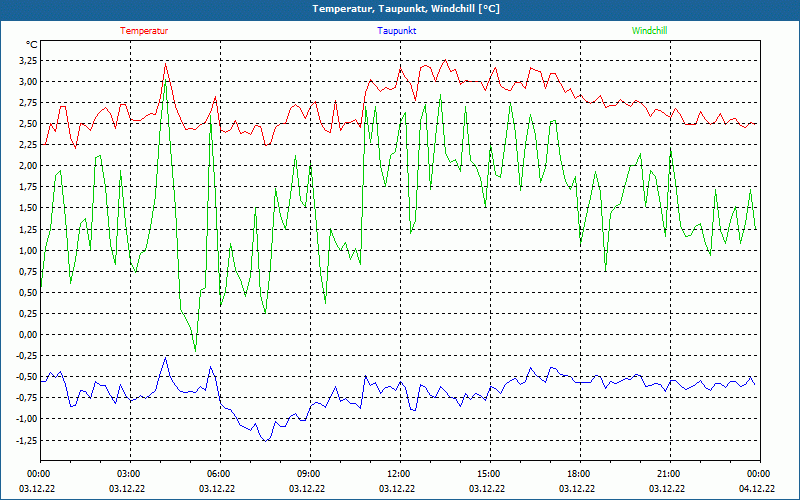Click the 2,50 y-axis value
Image resolution: width=800 pixels, height=500 pixels.
[29, 123]
